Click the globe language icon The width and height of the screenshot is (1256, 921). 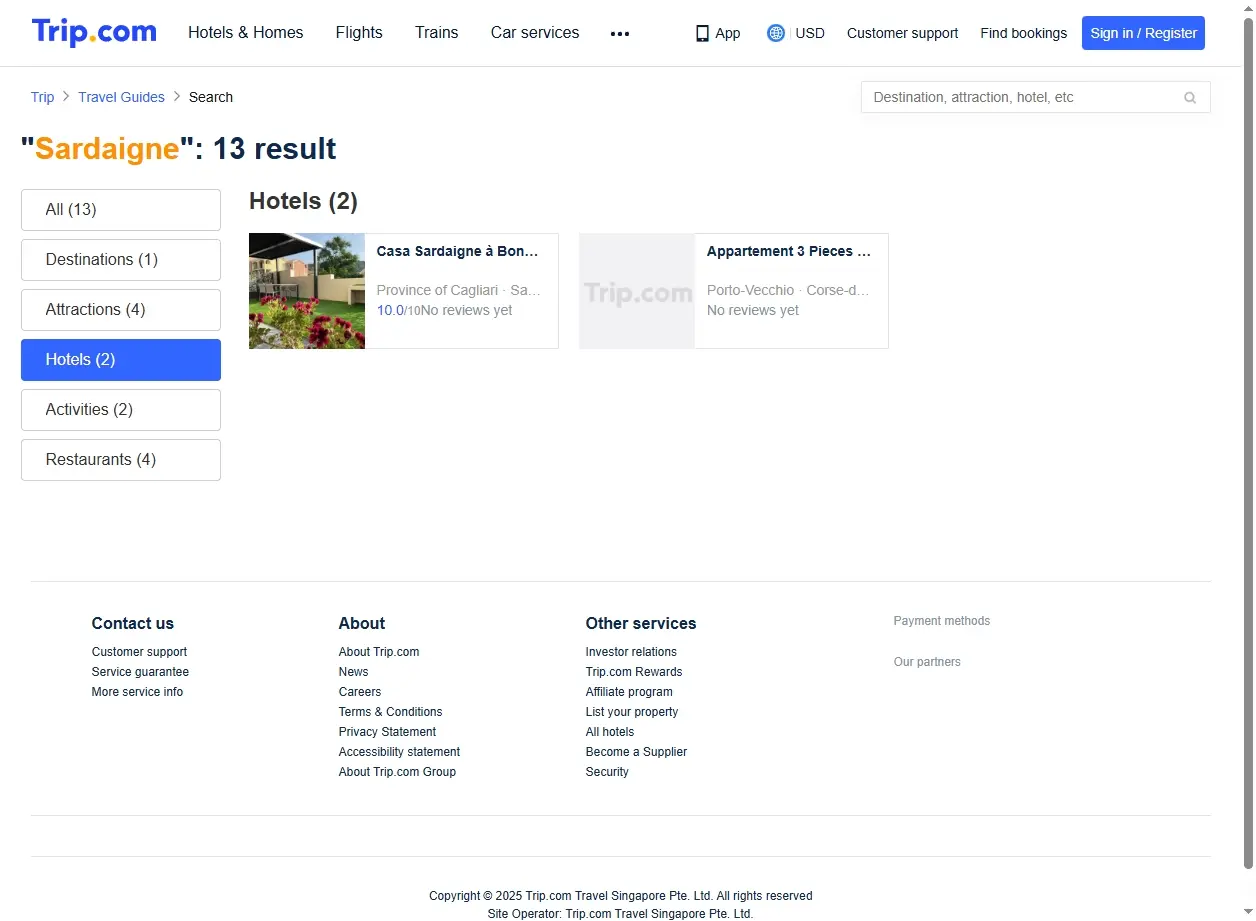776,33
